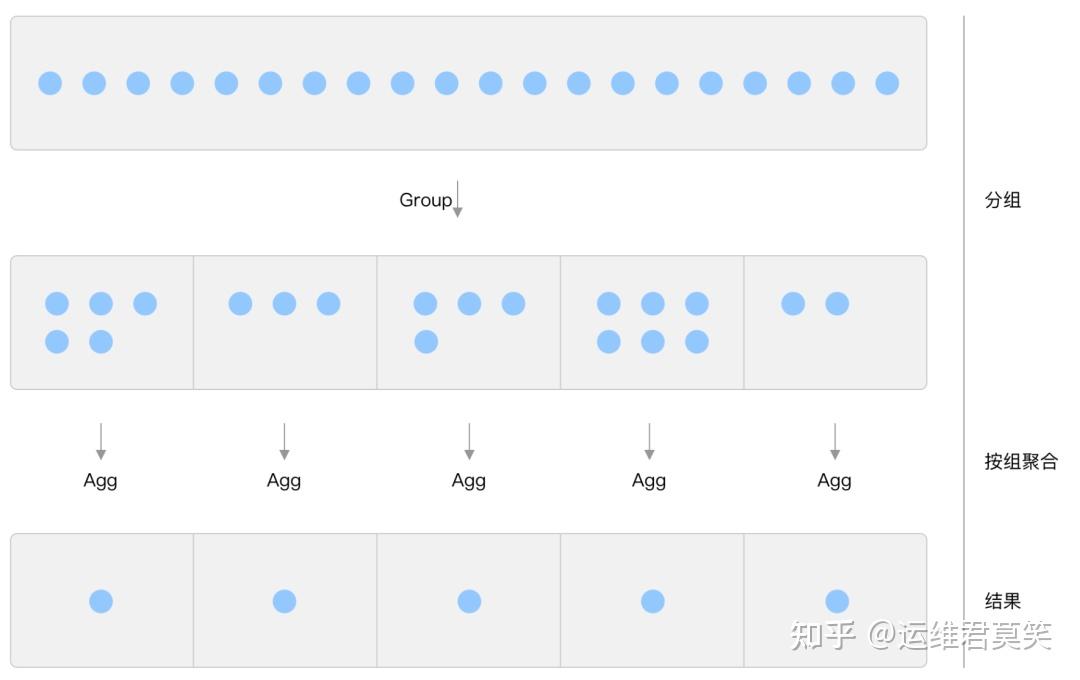Click the middle Agg label
Viewport: 1080px width, 680px height.
(x=468, y=481)
